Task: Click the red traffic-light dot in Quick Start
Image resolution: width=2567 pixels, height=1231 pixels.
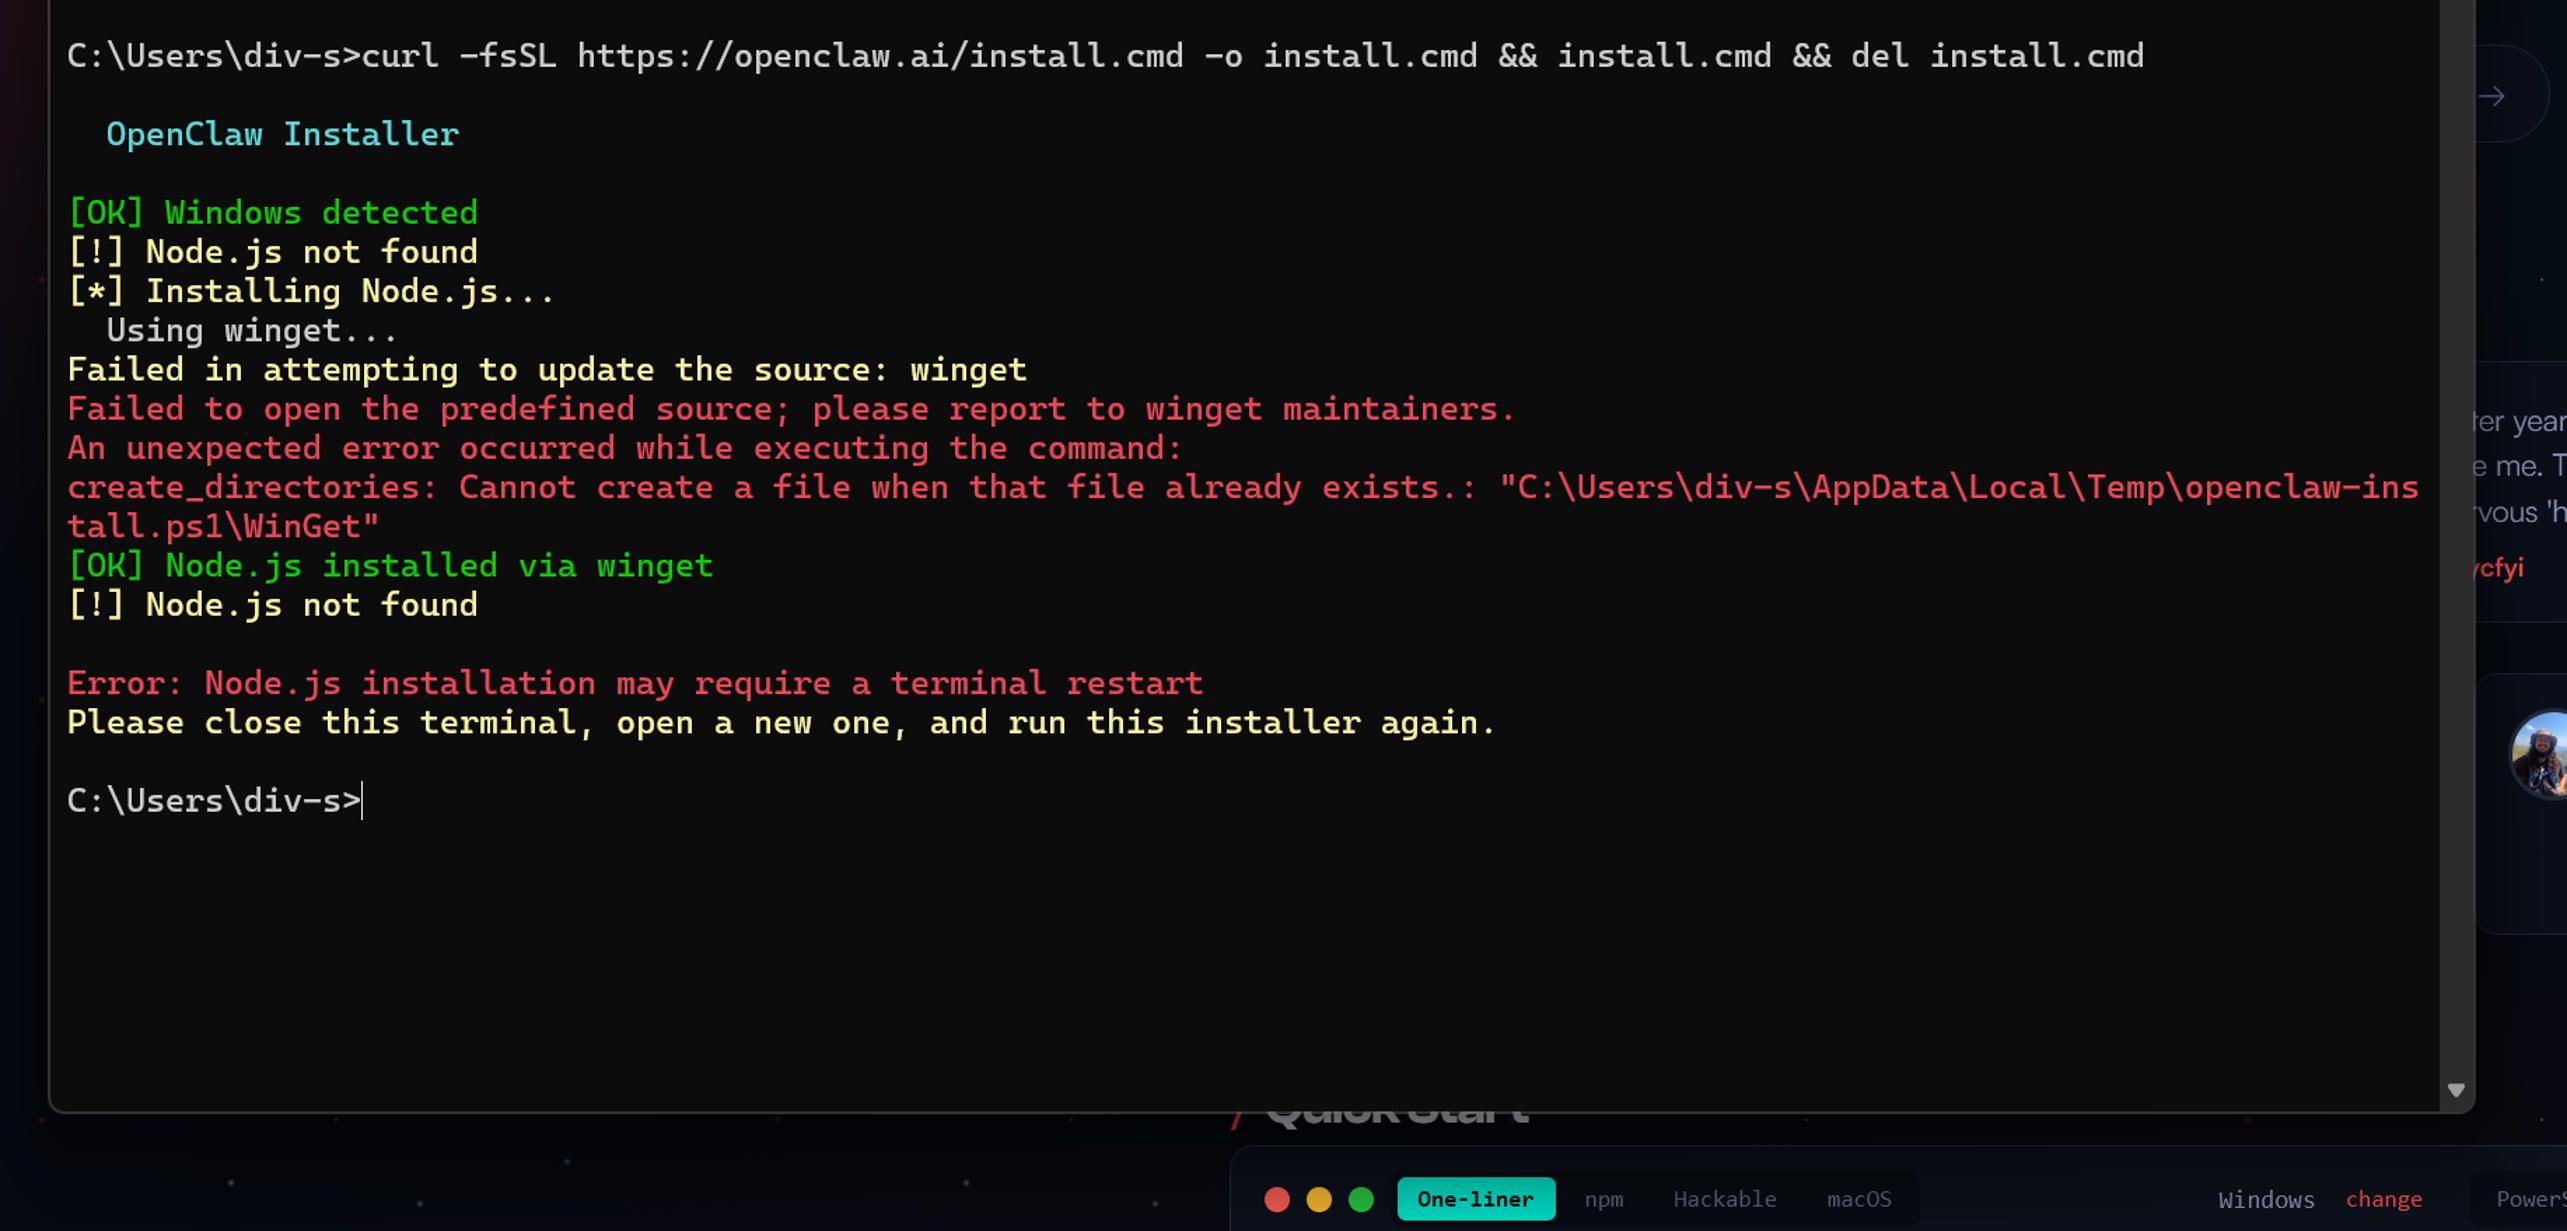Action: point(1278,1197)
